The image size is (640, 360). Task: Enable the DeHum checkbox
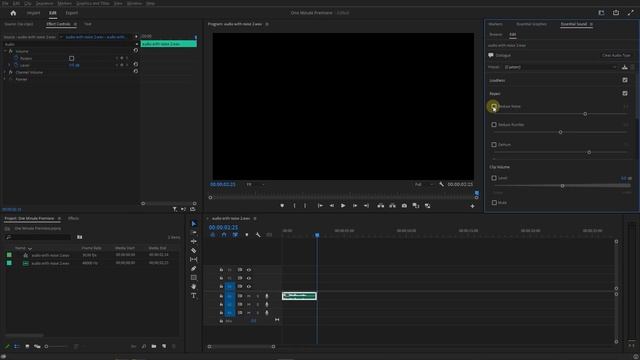(494, 144)
